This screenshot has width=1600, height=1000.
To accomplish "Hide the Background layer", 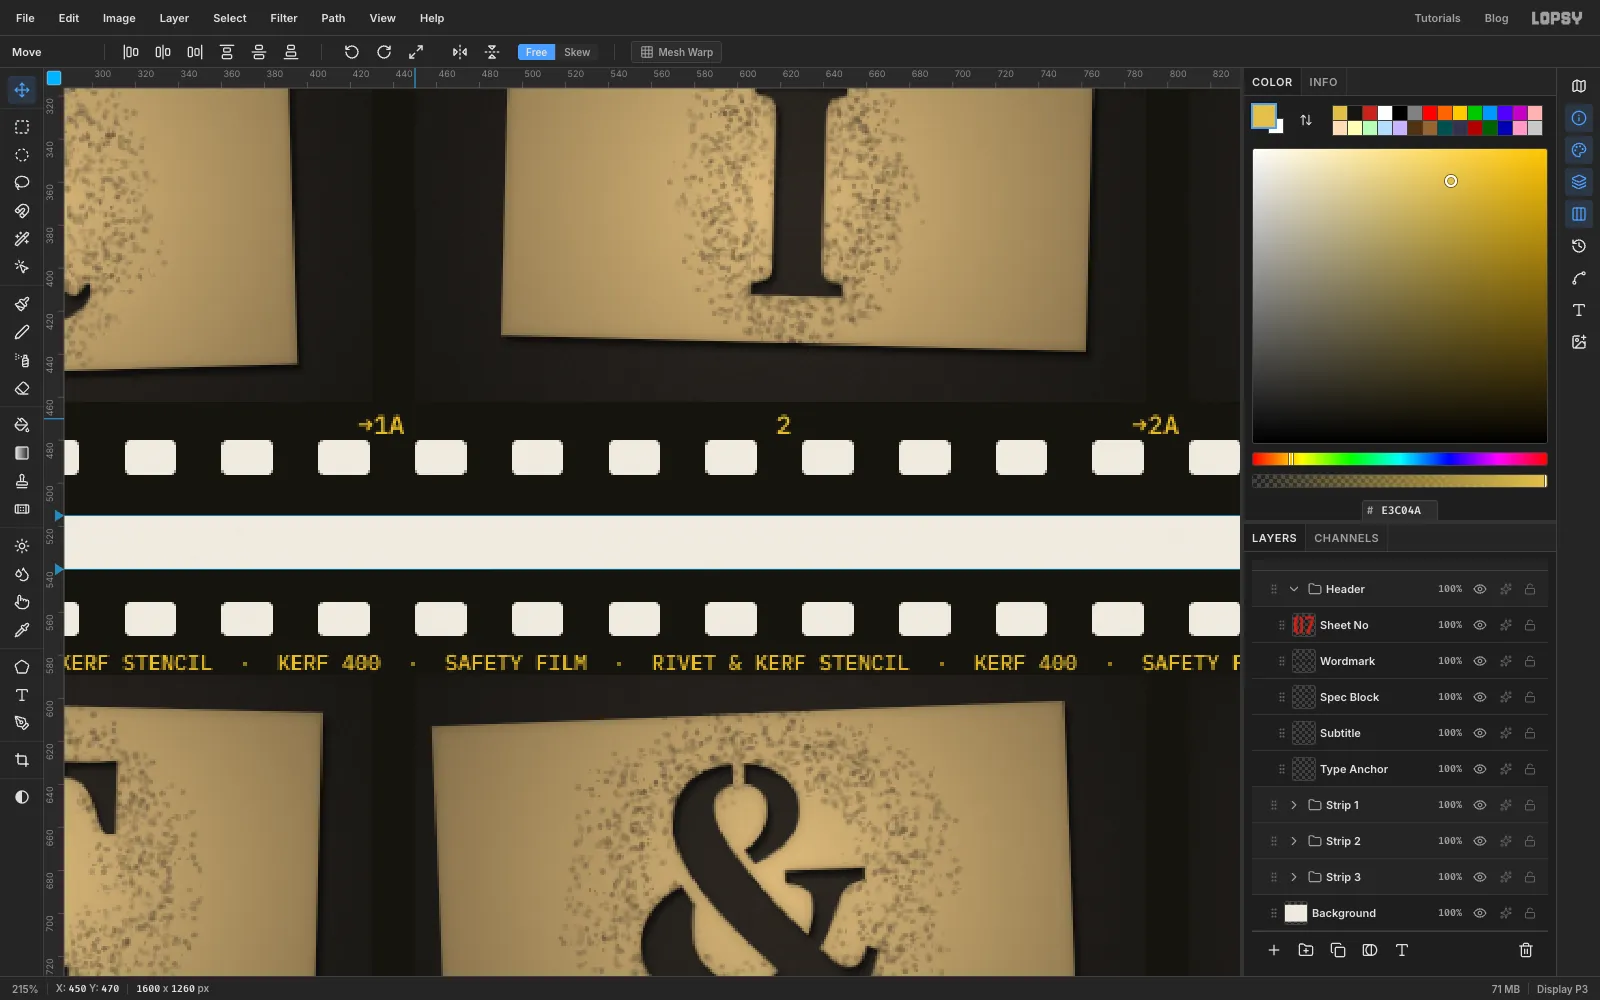I will (x=1480, y=913).
